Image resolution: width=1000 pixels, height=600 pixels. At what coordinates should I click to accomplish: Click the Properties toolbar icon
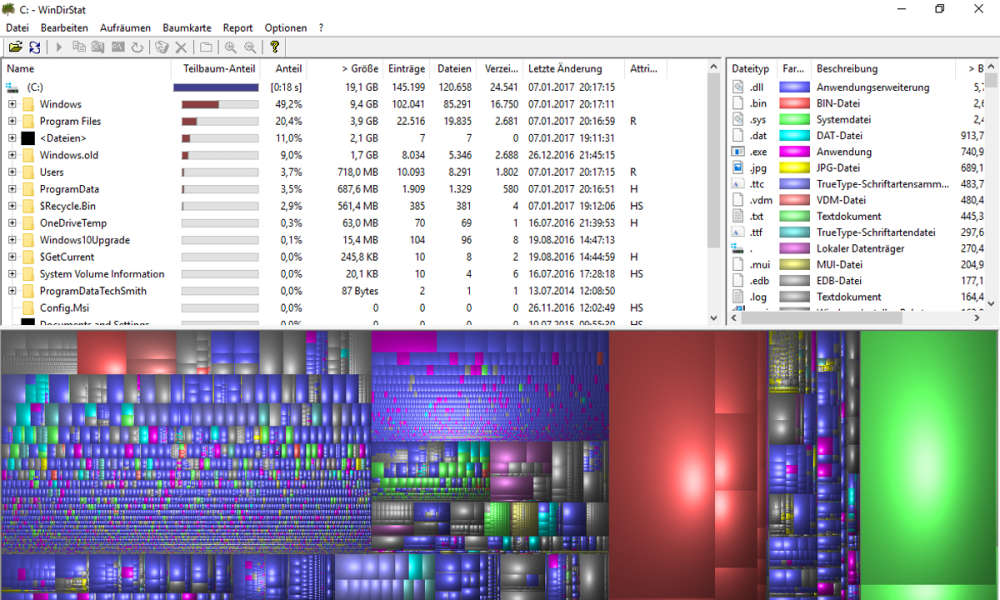206,47
